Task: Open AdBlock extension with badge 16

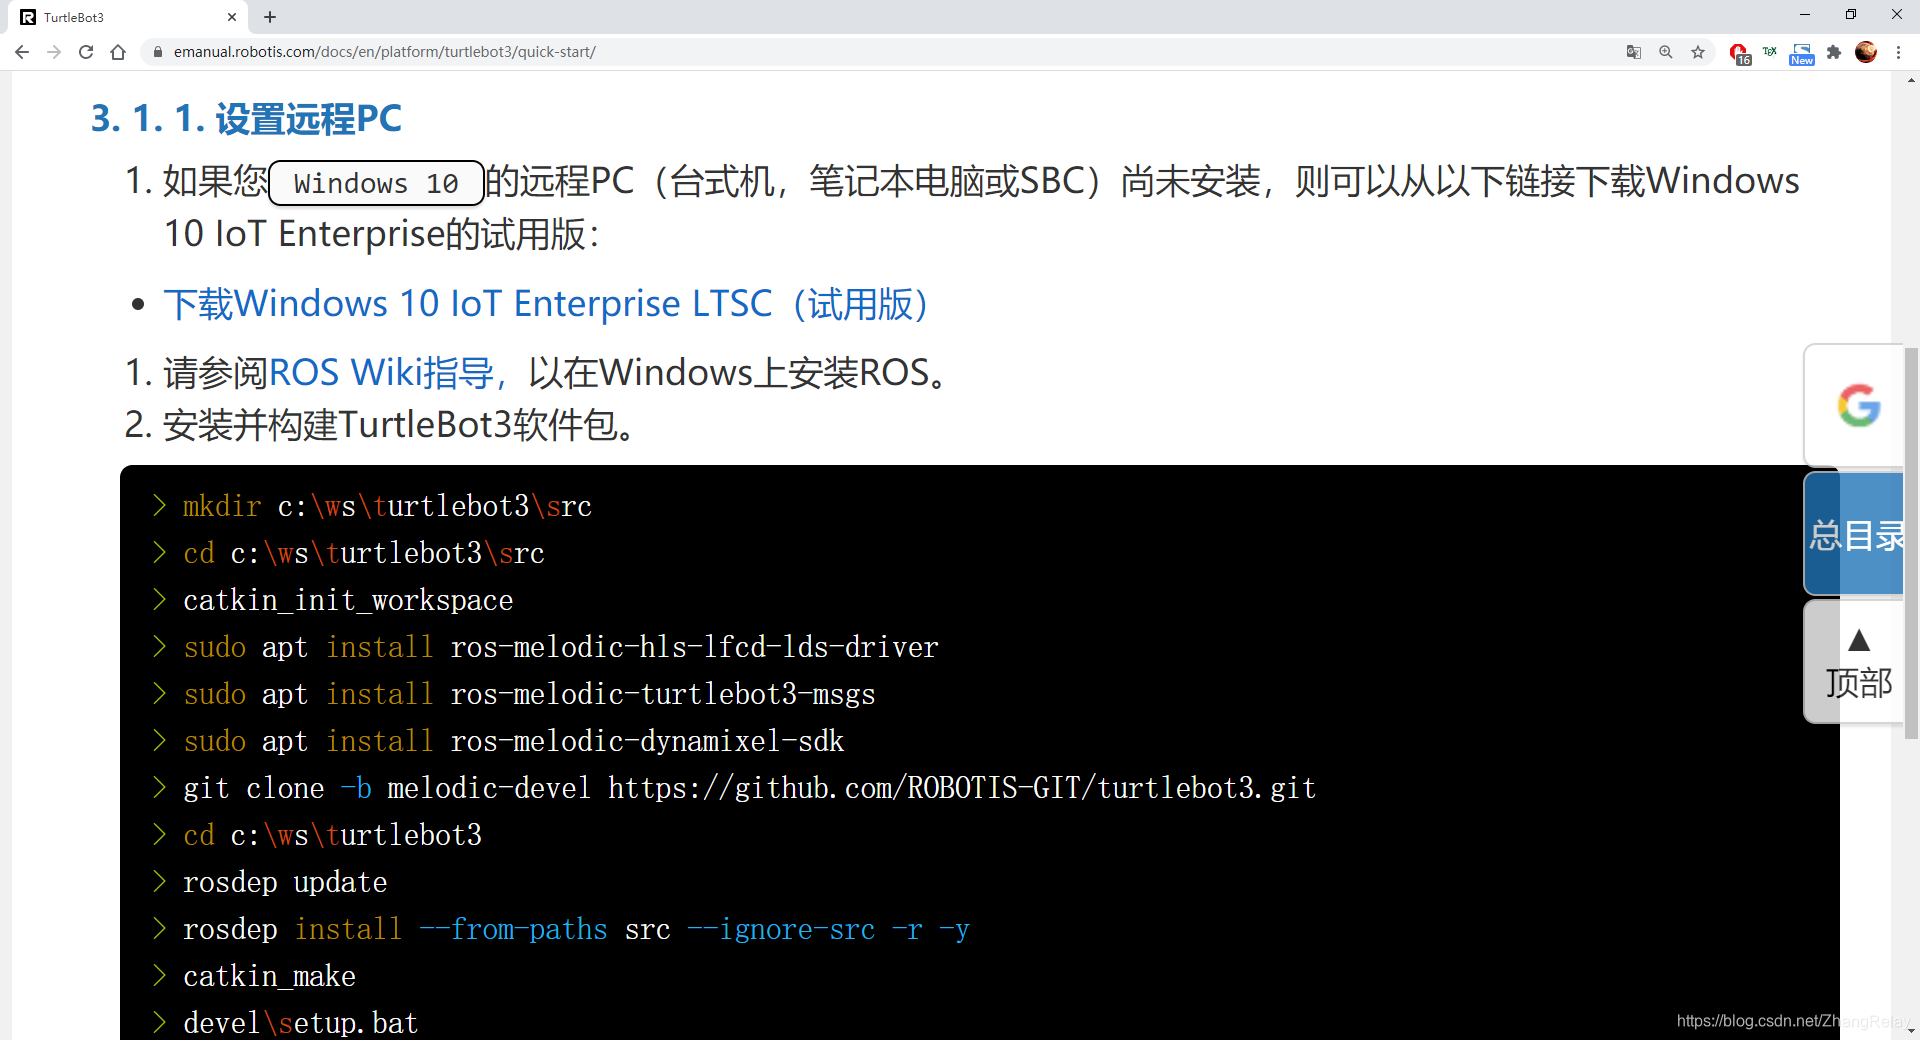Action: tap(1739, 54)
